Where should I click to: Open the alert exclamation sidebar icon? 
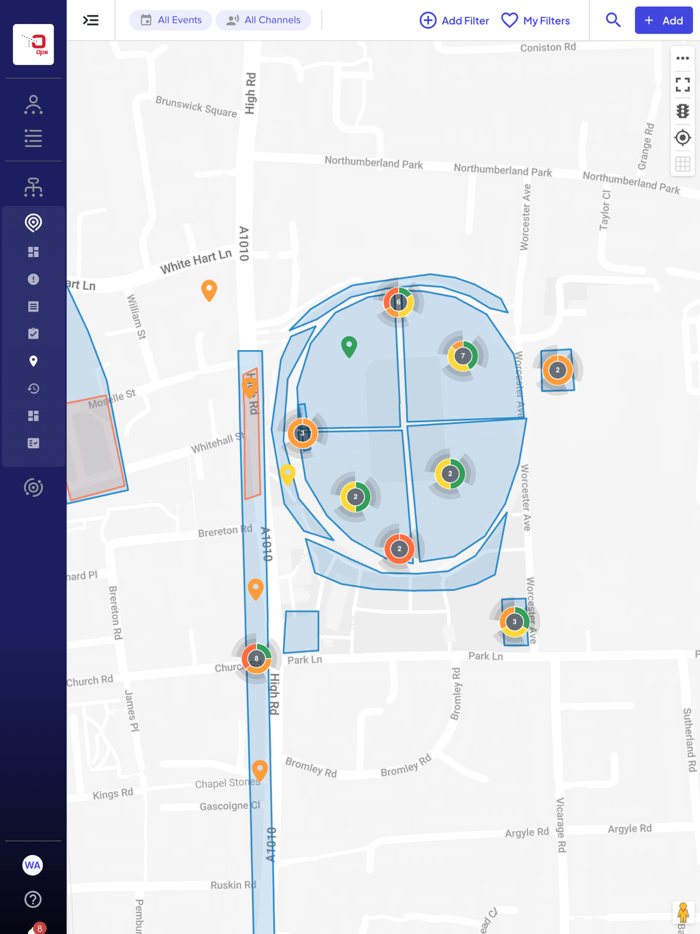[x=33, y=279]
